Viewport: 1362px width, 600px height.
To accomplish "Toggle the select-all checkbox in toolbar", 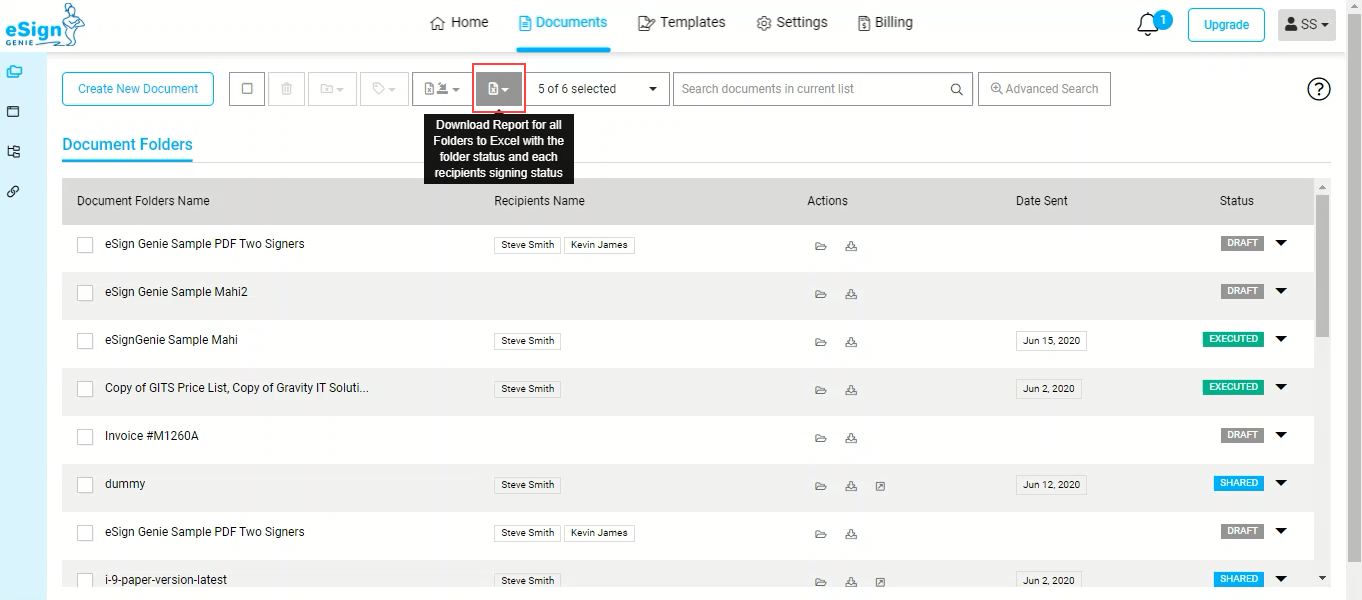I will (x=247, y=89).
